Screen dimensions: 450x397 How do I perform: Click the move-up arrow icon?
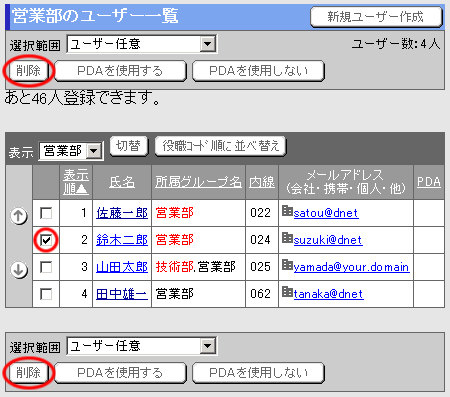[19, 216]
